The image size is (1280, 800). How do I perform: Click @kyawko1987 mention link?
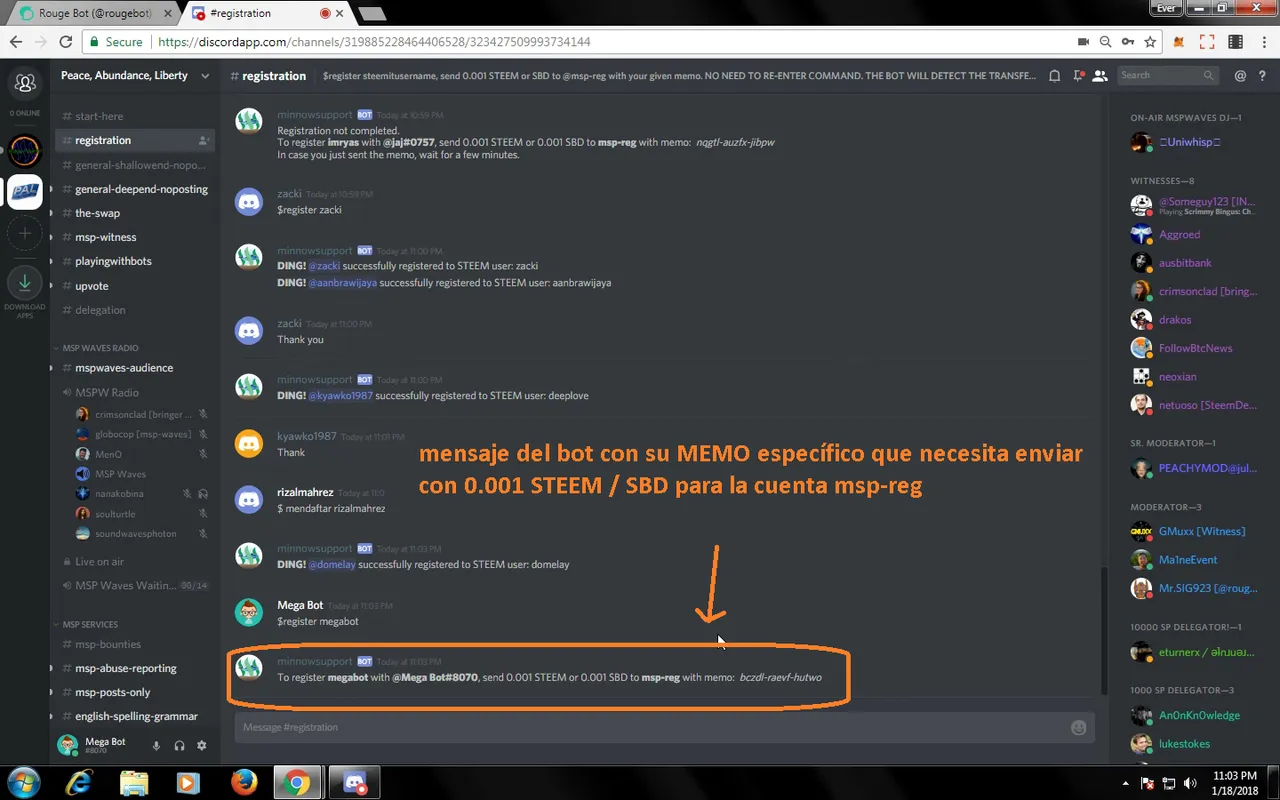coord(340,396)
